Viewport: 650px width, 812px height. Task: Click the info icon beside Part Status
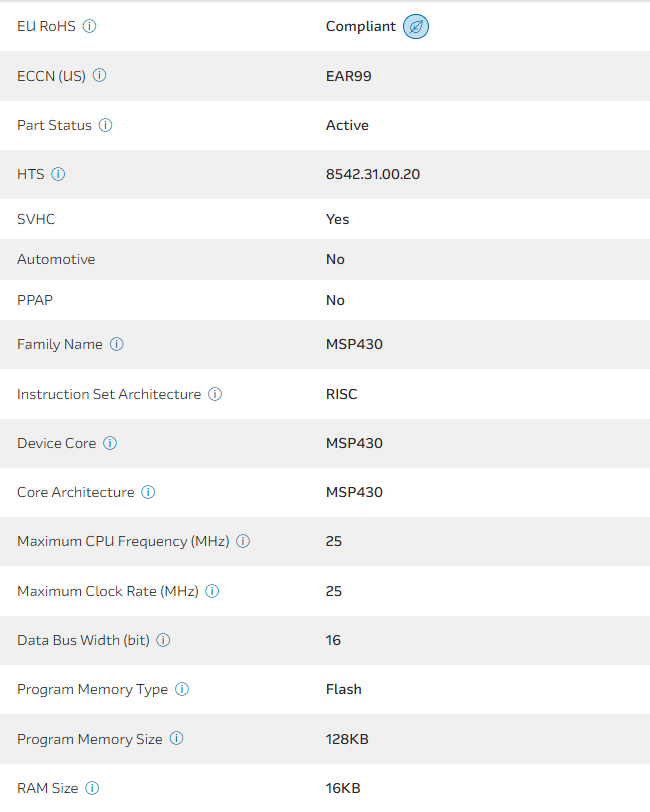tap(105, 126)
